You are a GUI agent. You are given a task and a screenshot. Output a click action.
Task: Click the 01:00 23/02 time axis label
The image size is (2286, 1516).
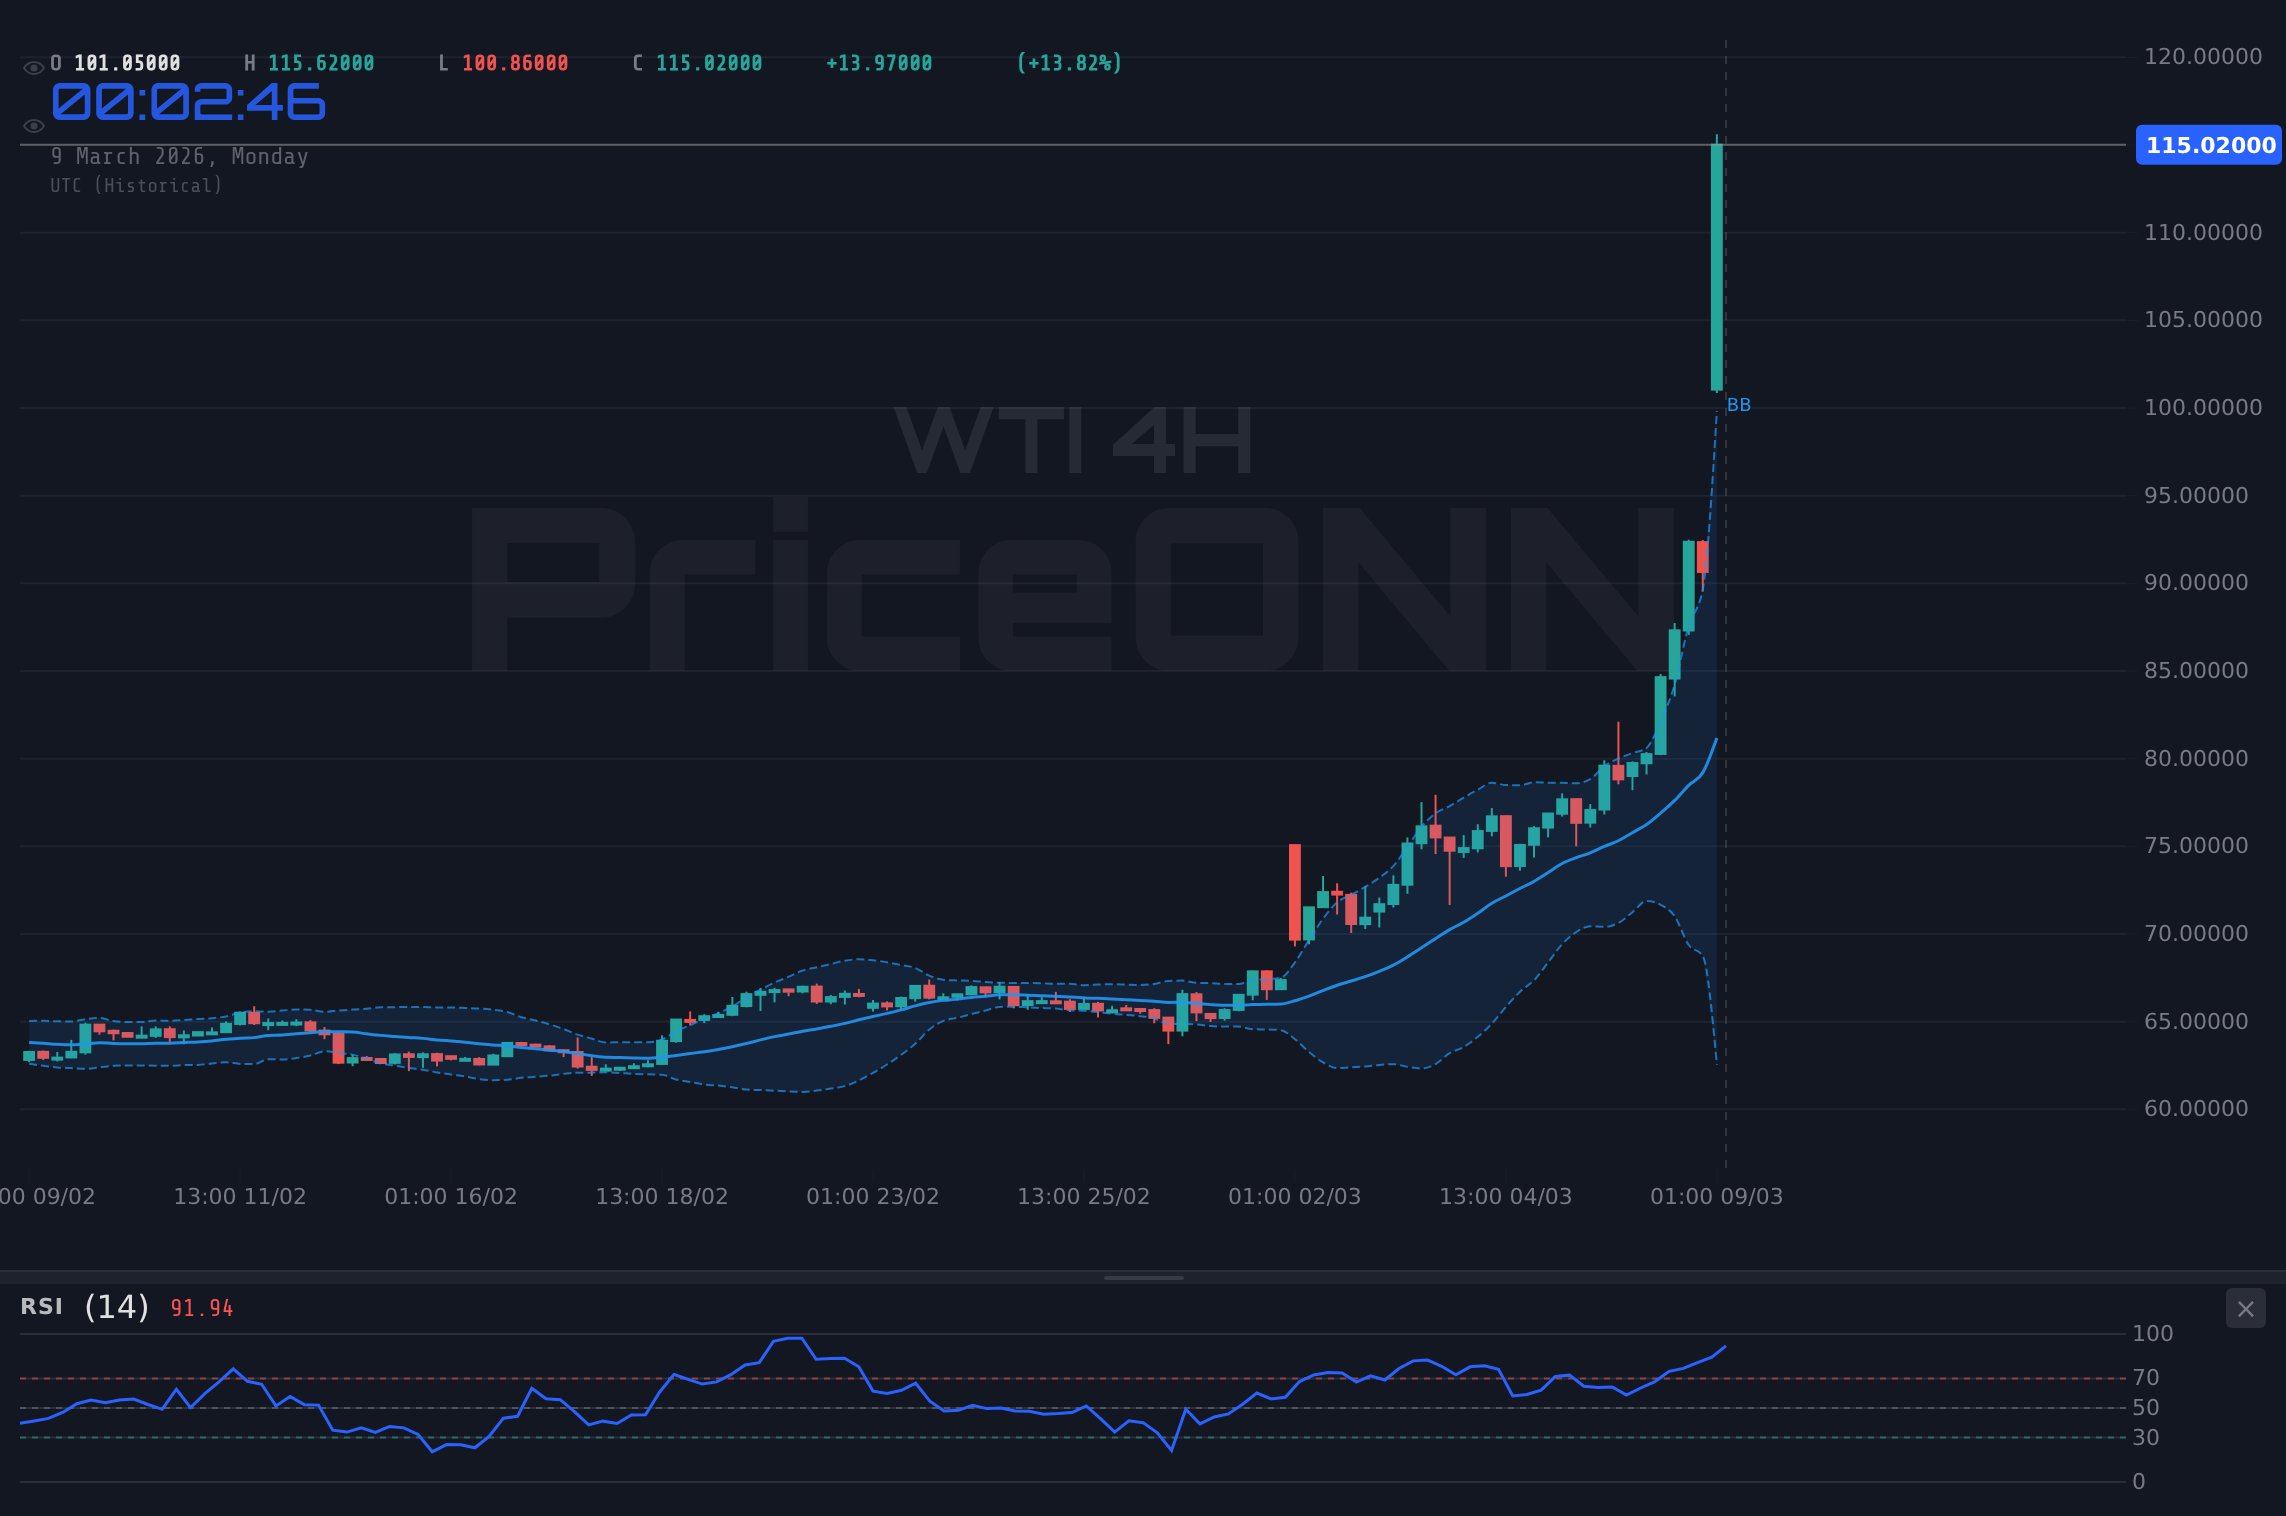pos(873,1197)
